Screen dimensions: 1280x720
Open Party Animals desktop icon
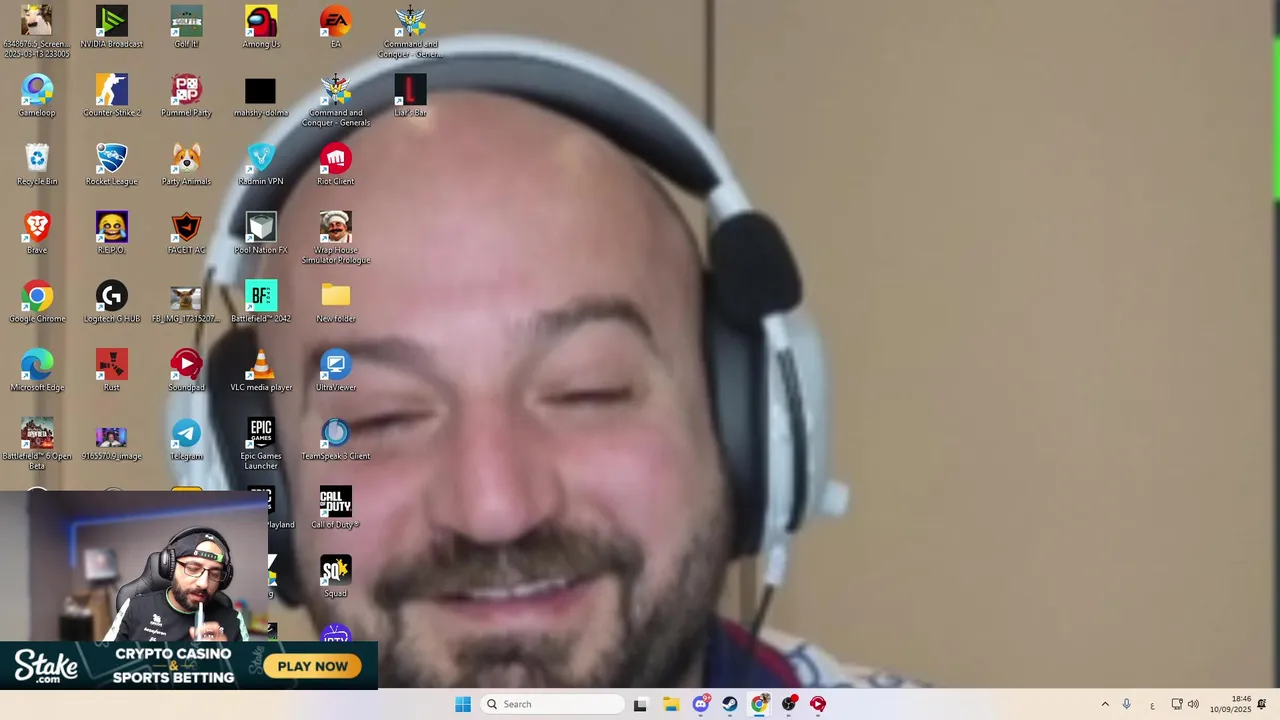click(186, 165)
